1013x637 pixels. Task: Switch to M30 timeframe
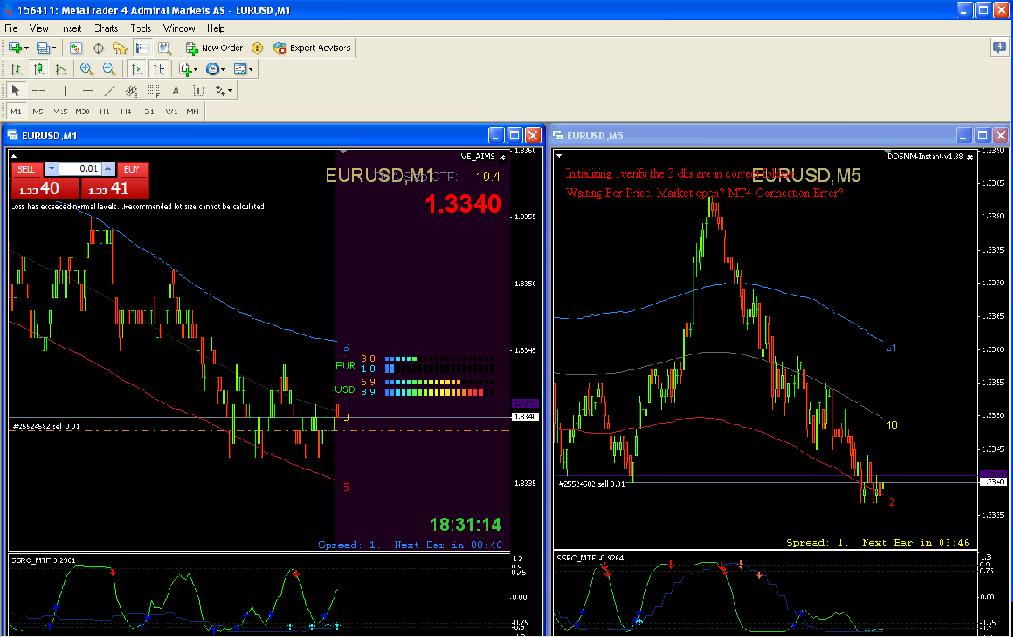click(82, 111)
